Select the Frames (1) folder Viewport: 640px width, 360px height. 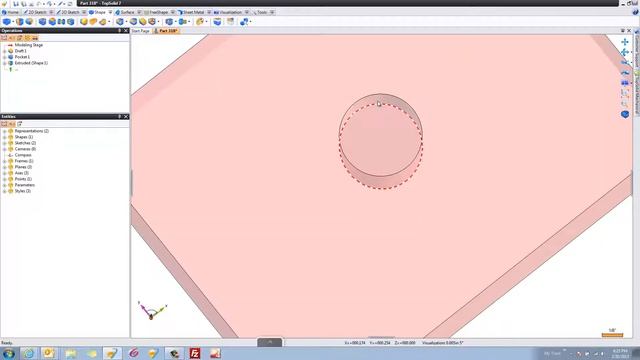tap(24, 161)
